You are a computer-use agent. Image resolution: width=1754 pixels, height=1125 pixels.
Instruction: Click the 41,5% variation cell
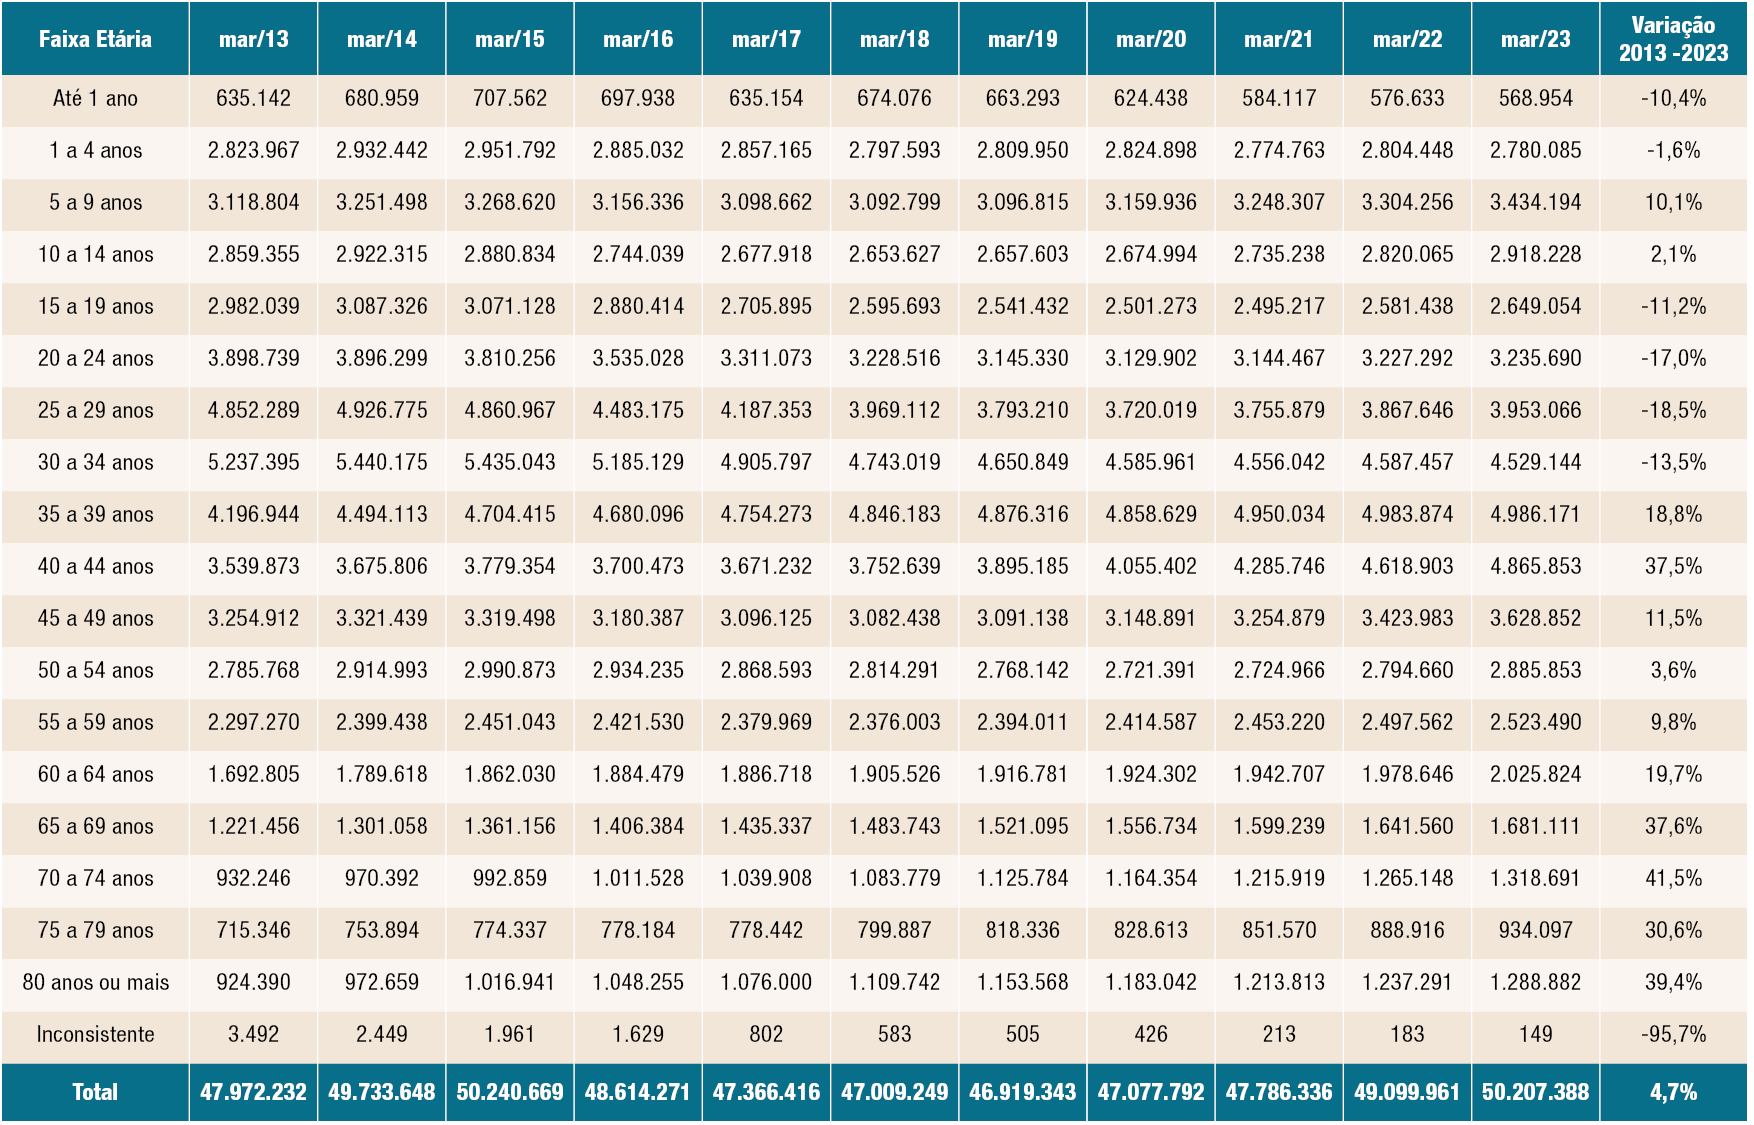1673,878
